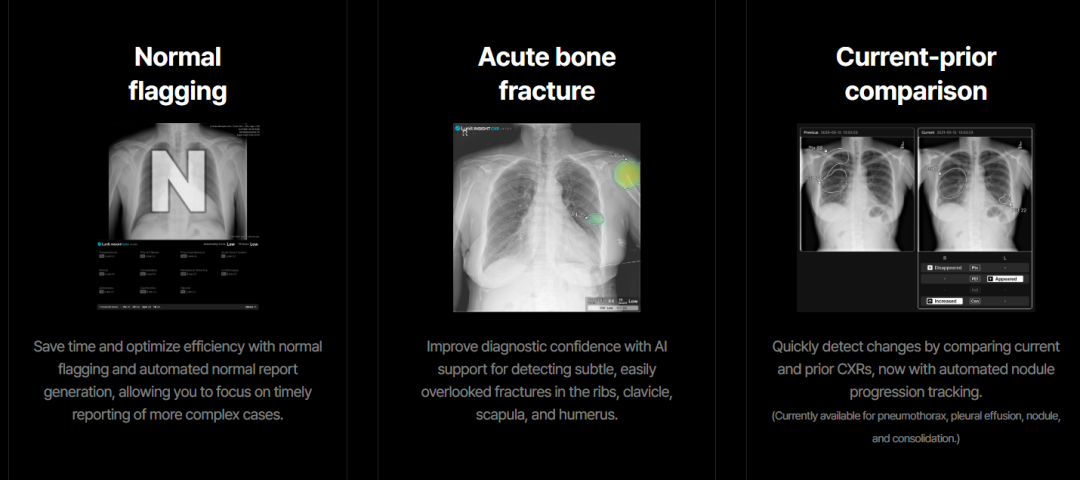Select the yellow-green shoulder fracture heatmap
Viewport: 1080px width, 480px height.
pos(626,173)
